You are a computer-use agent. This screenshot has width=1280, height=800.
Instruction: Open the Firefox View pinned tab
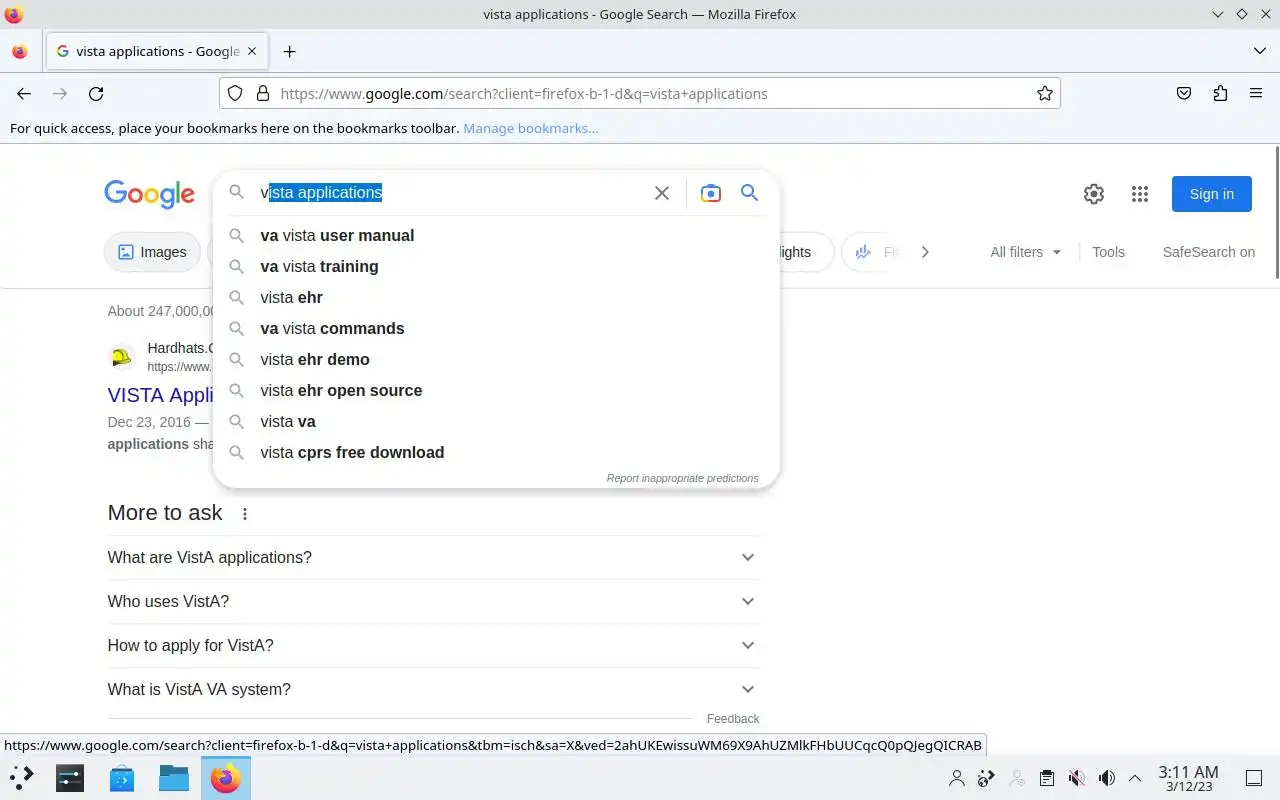coord(20,51)
